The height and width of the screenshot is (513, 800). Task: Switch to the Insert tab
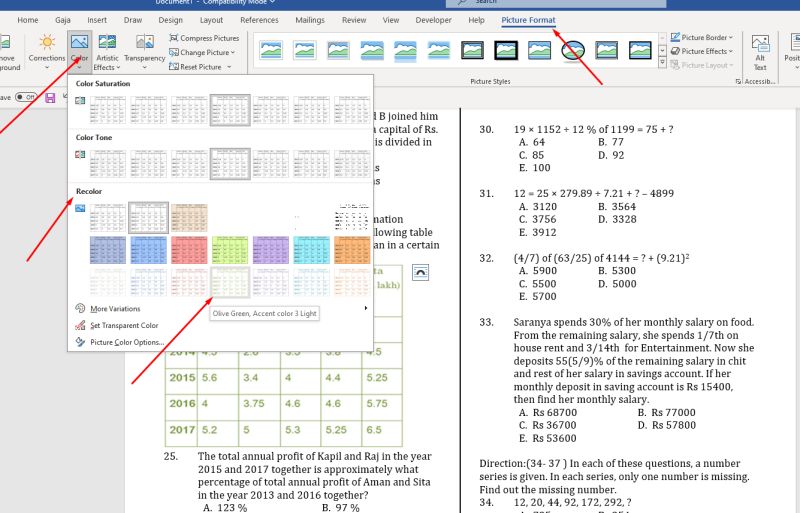pos(97,20)
